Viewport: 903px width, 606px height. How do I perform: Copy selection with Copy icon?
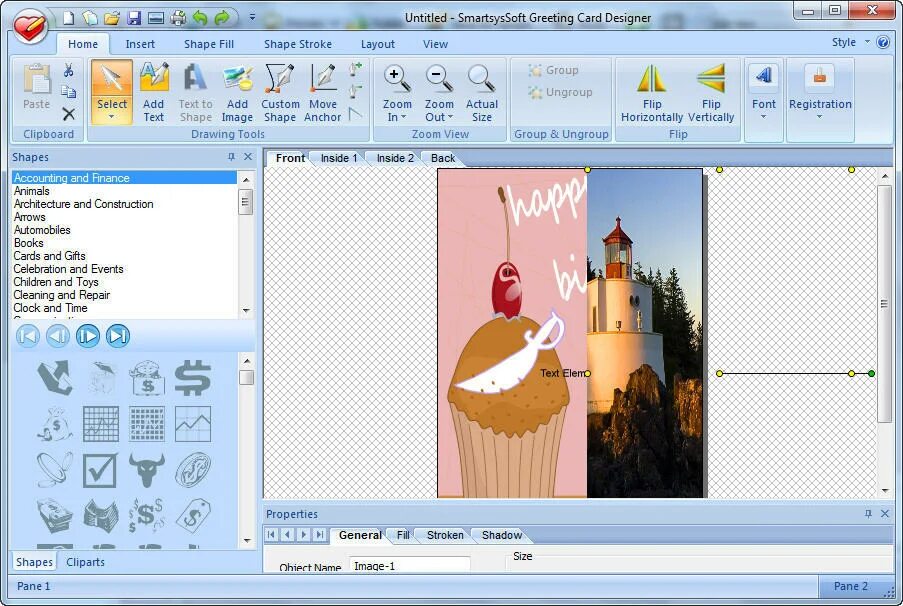pyautogui.click(x=69, y=92)
